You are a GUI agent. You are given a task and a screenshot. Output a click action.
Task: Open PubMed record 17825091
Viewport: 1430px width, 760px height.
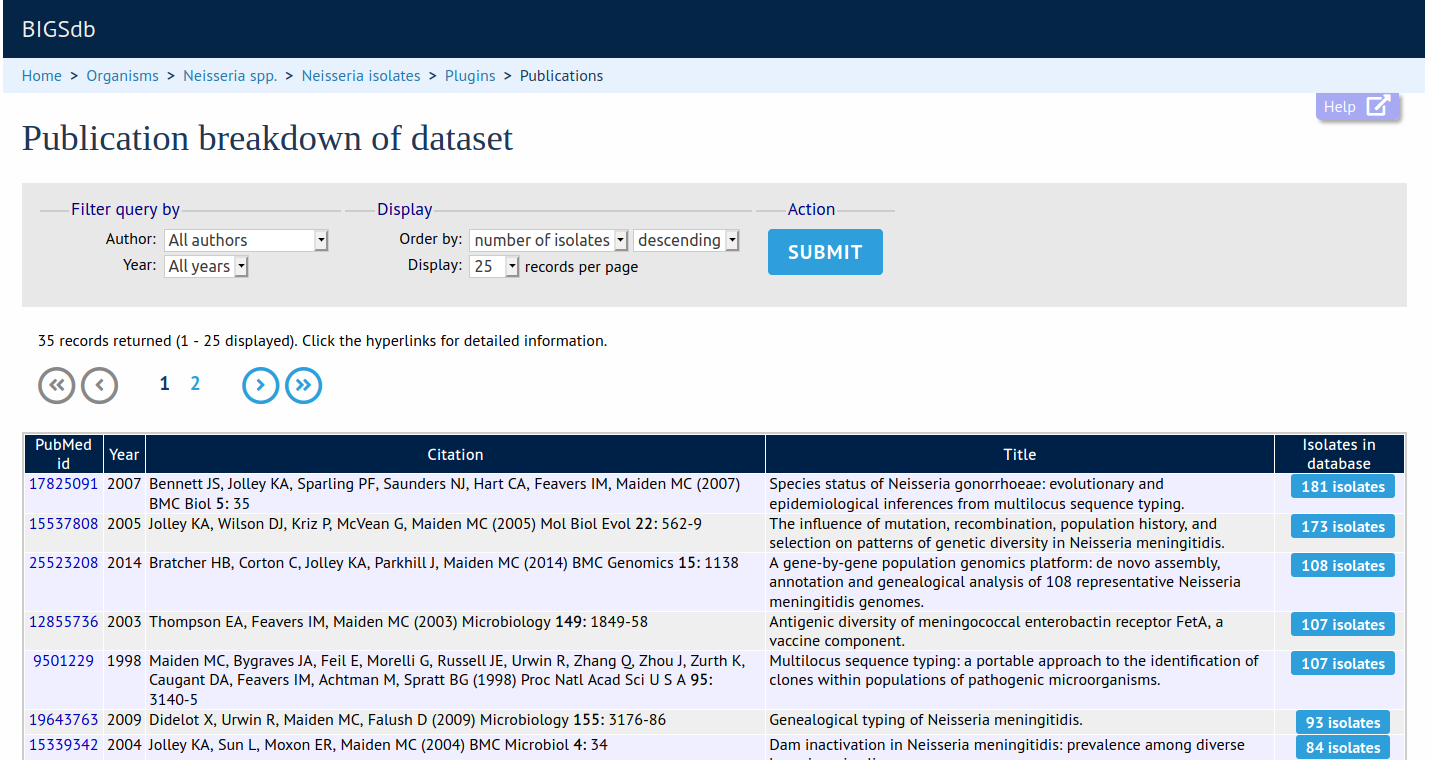[x=64, y=484]
